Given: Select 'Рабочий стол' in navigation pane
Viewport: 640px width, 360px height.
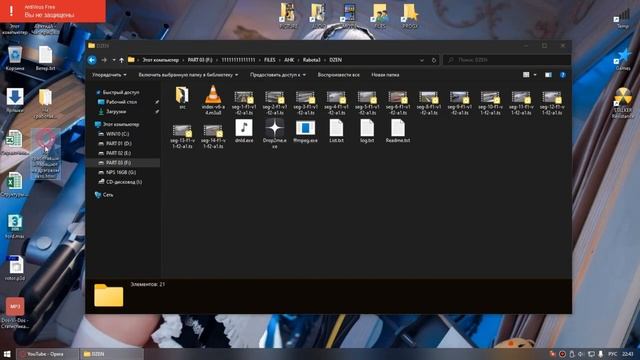Looking at the screenshot, I should pyautogui.click(x=121, y=102).
